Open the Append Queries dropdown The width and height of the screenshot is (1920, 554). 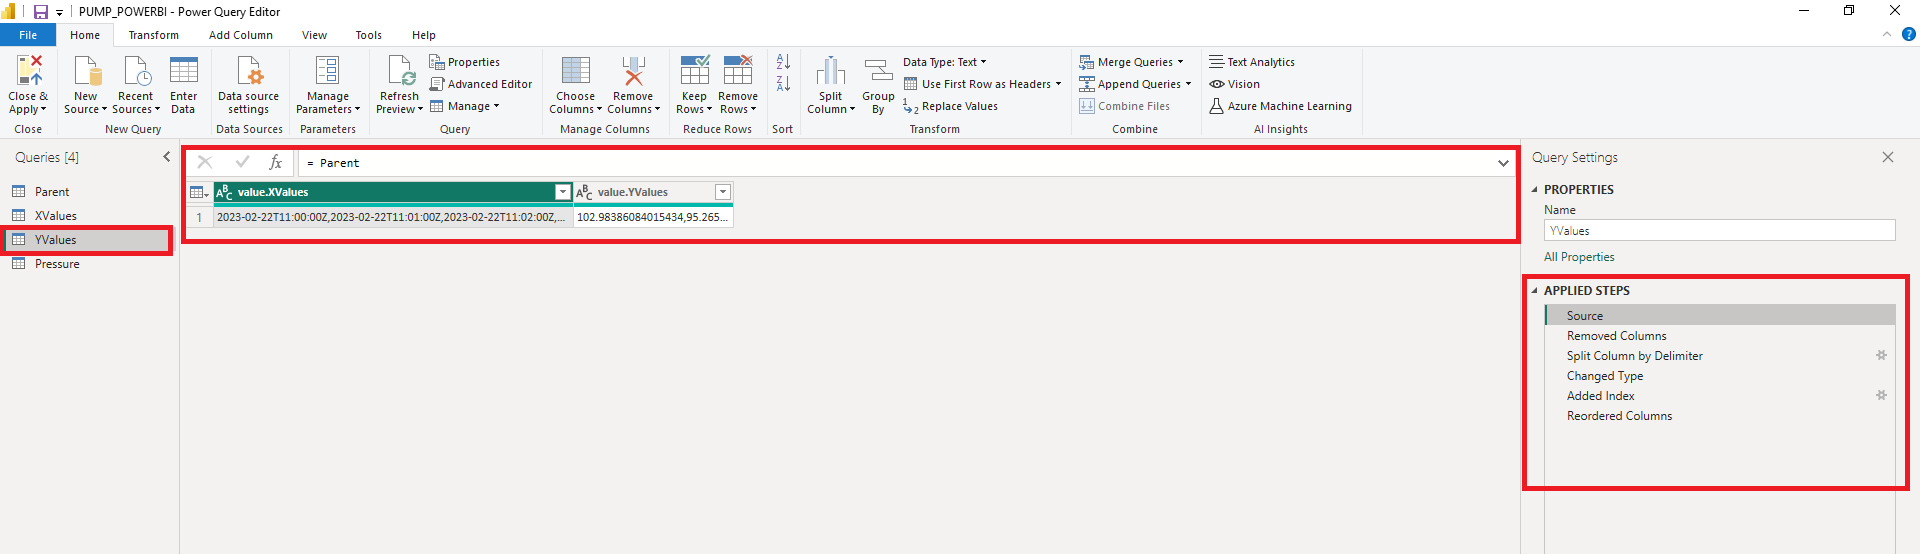[x=1135, y=84]
